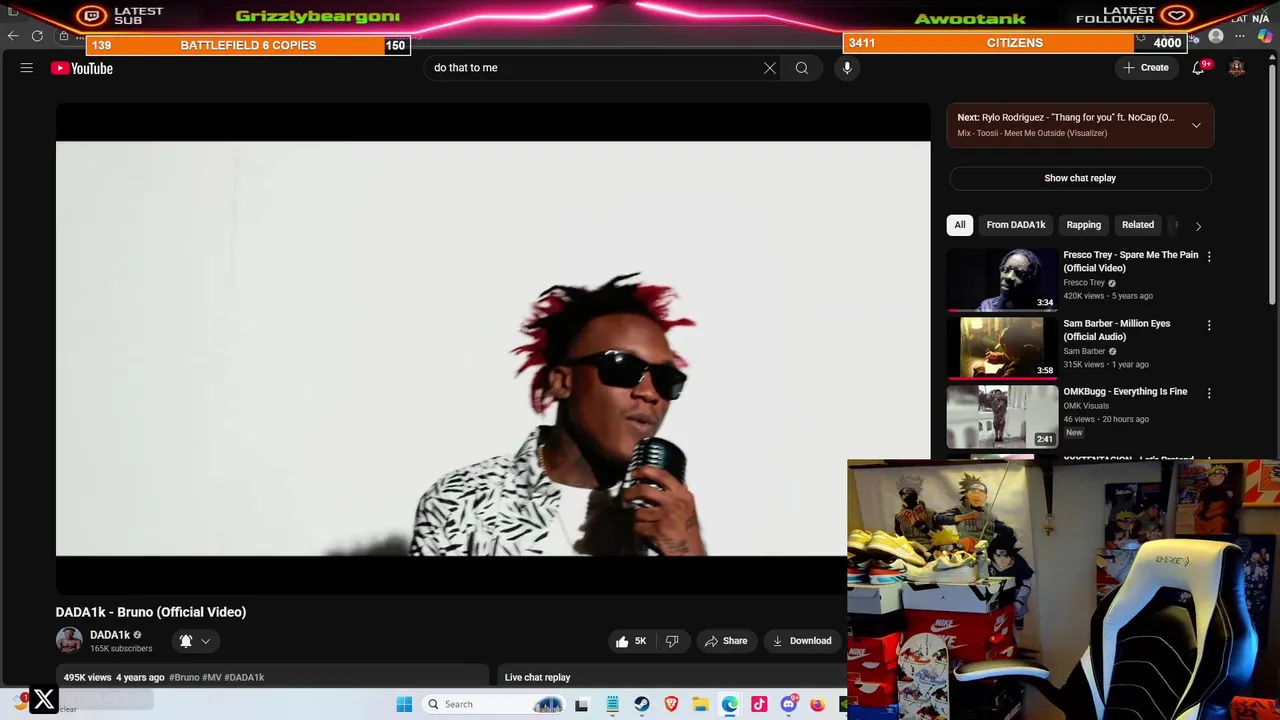Open options menu for Fresco Trey video
The height and width of the screenshot is (720, 1280).
[1209, 257]
